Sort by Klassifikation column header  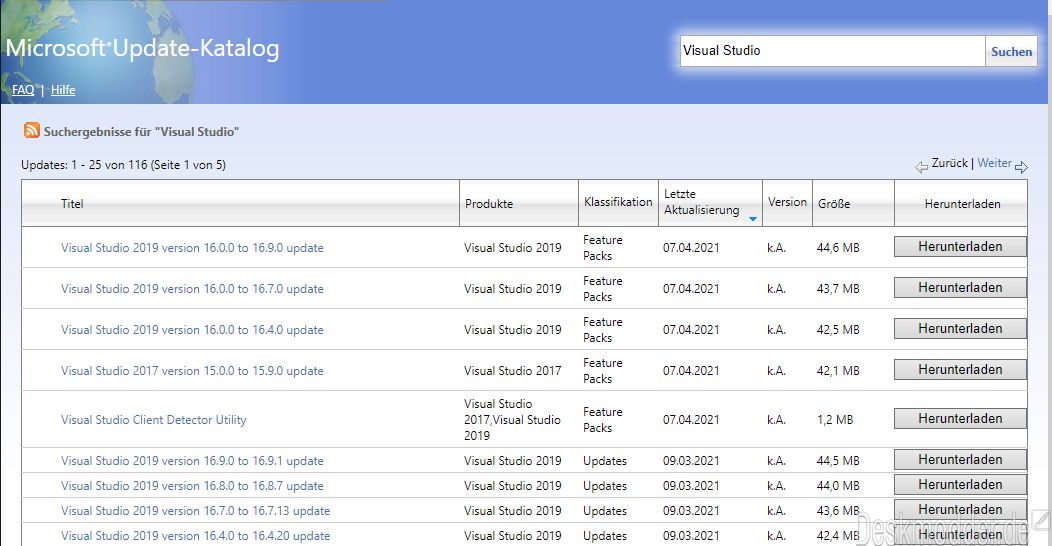(618, 202)
